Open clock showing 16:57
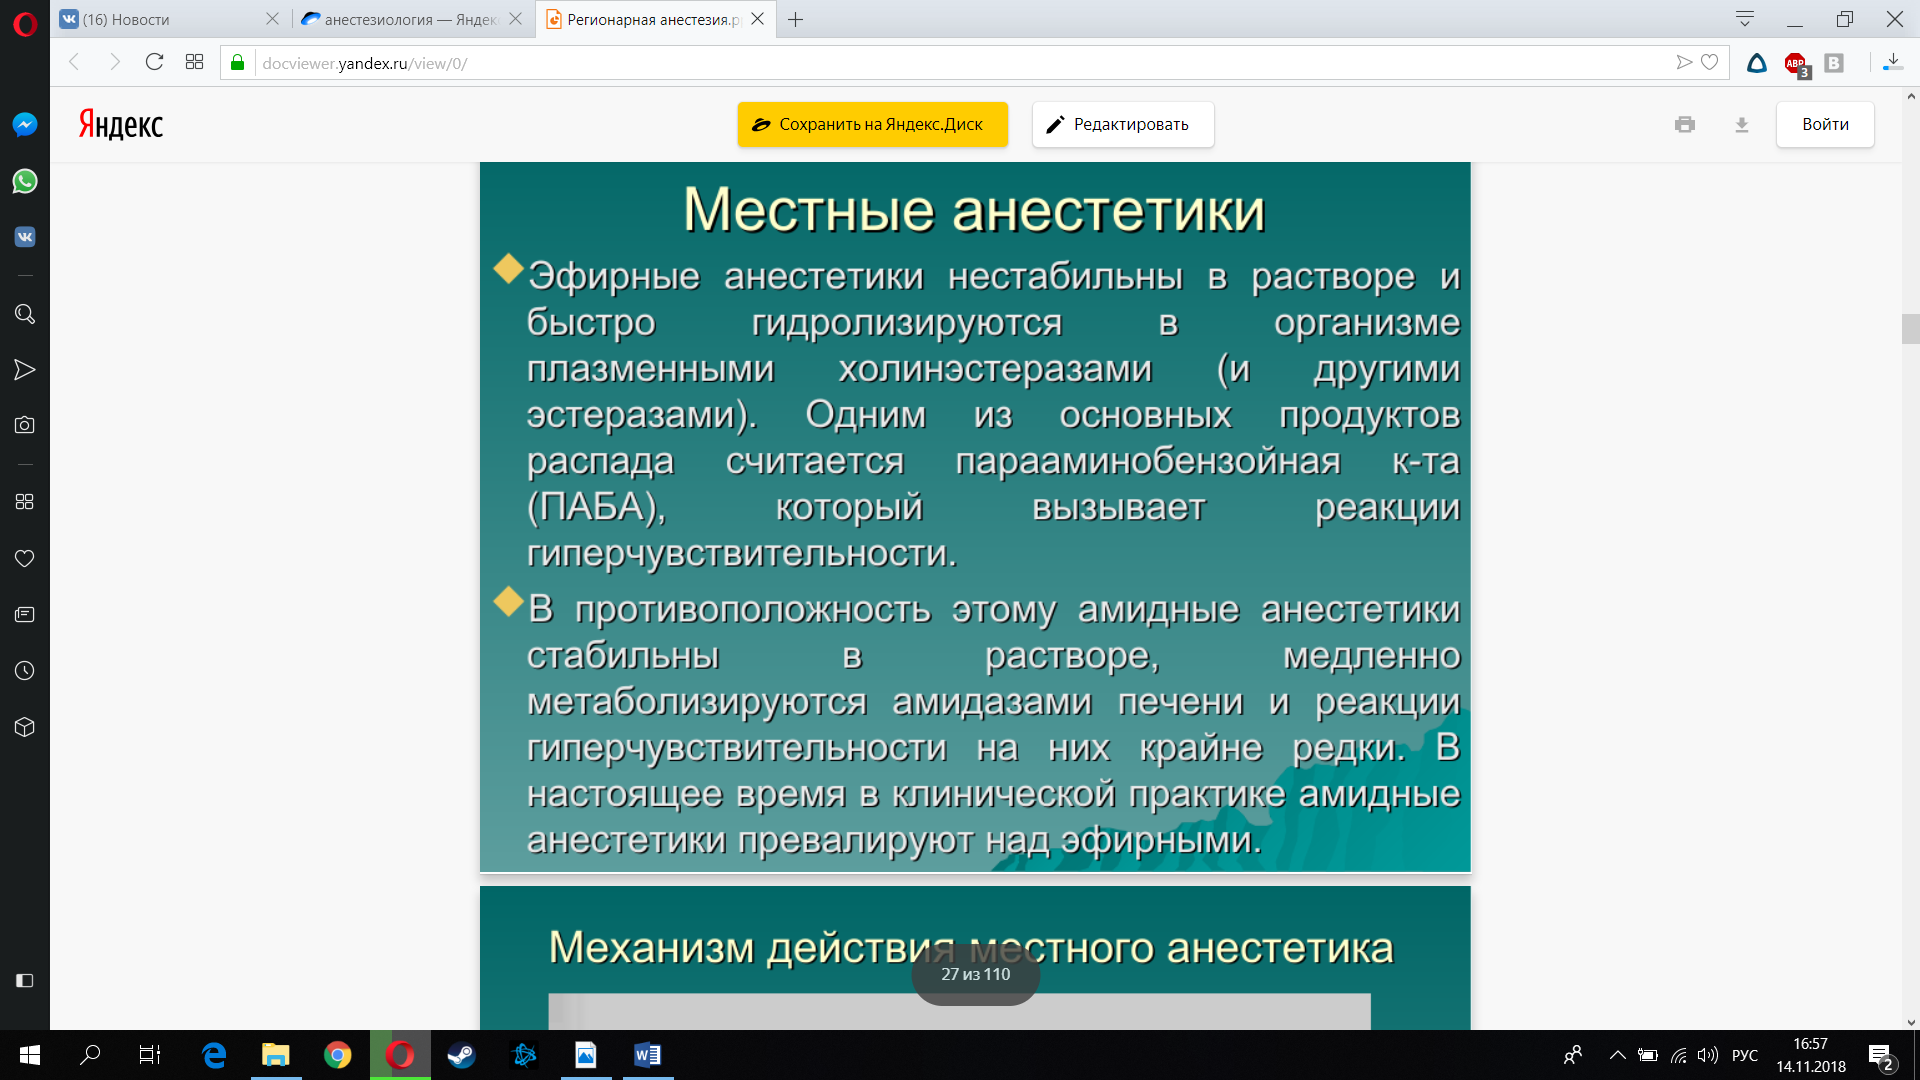 (x=1811, y=1055)
